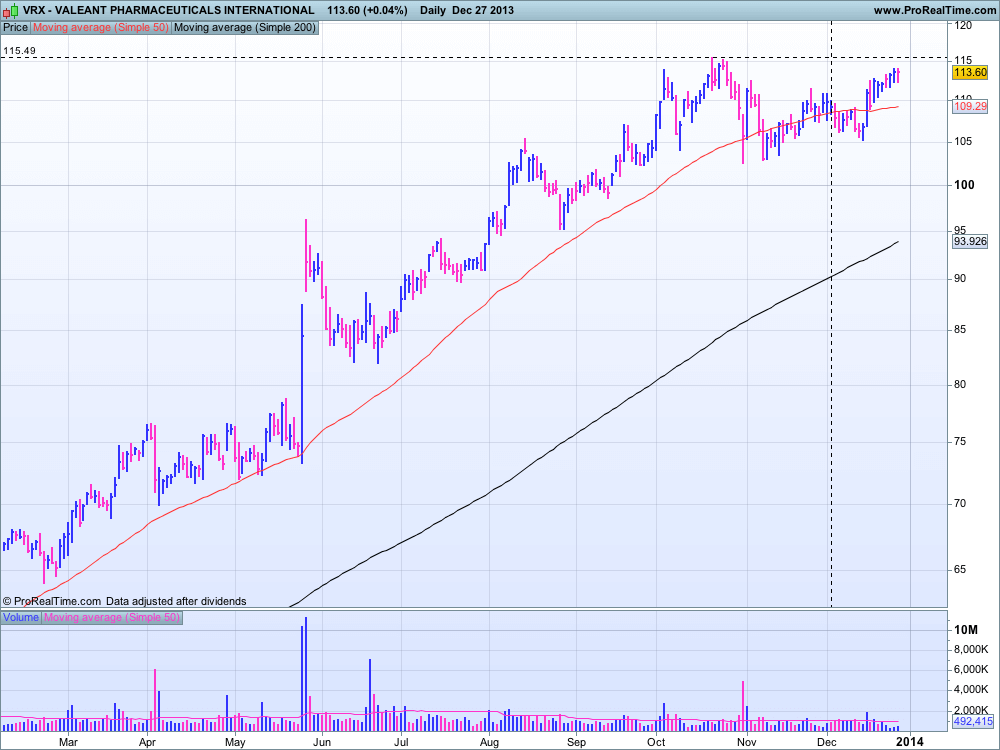The height and width of the screenshot is (750, 1000).
Task: Click the Dec 27 2013 date
Action: tap(483, 10)
